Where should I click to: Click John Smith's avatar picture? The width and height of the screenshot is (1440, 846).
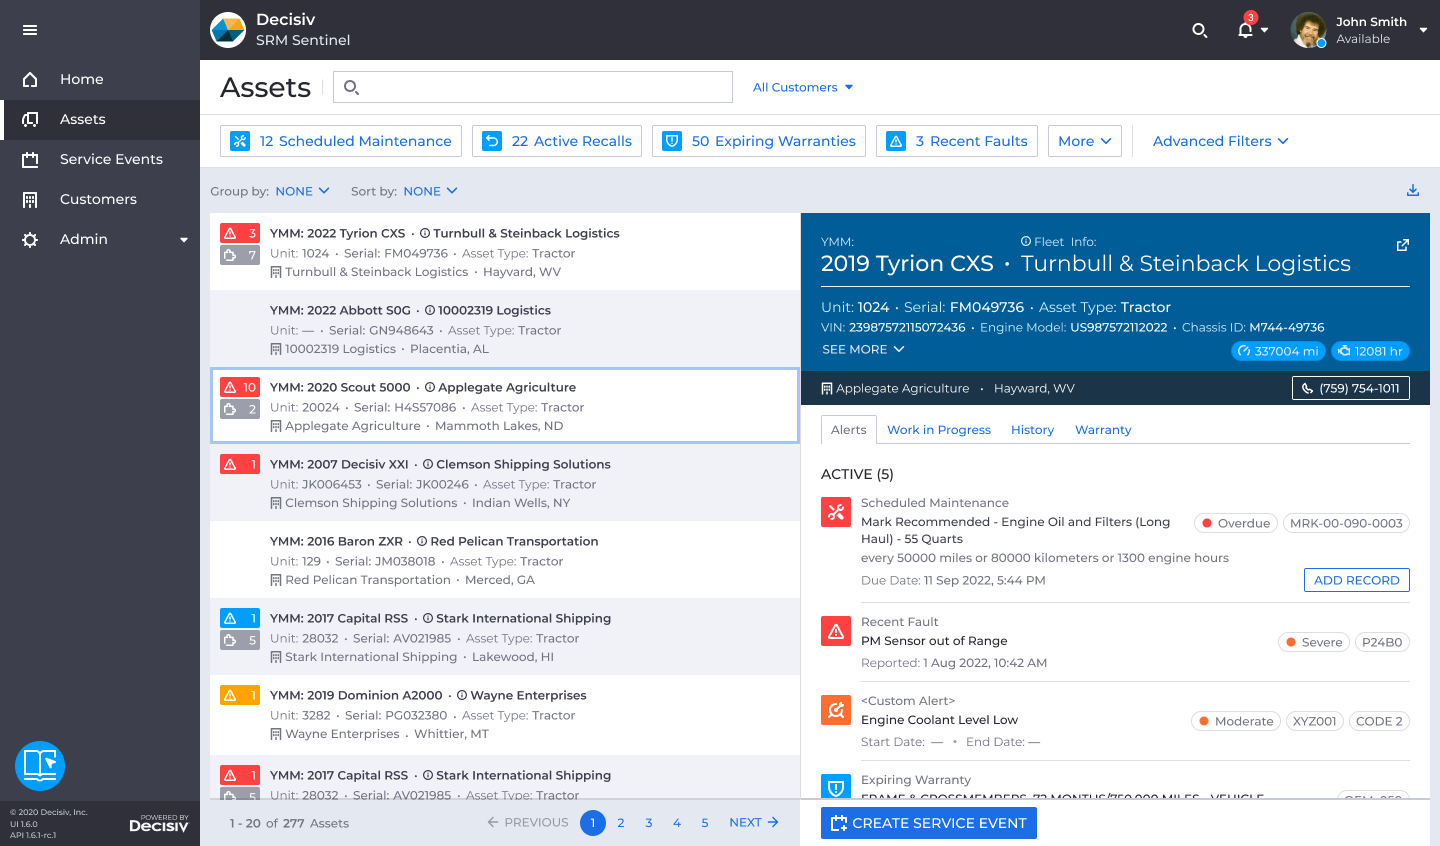click(x=1309, y=30)
